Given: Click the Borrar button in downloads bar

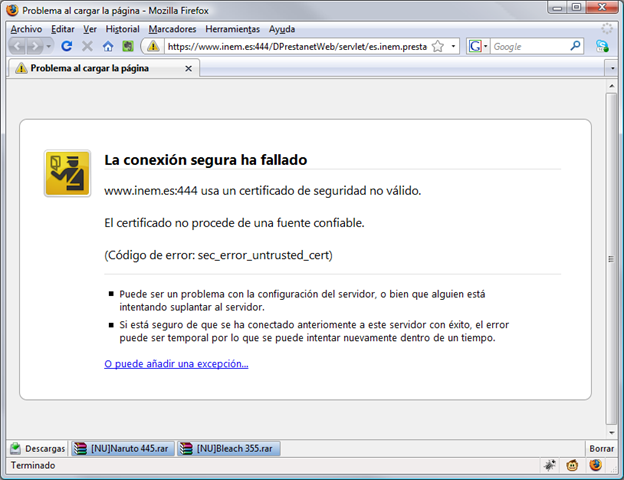Looking at the screenshot, I should [601, 449].
